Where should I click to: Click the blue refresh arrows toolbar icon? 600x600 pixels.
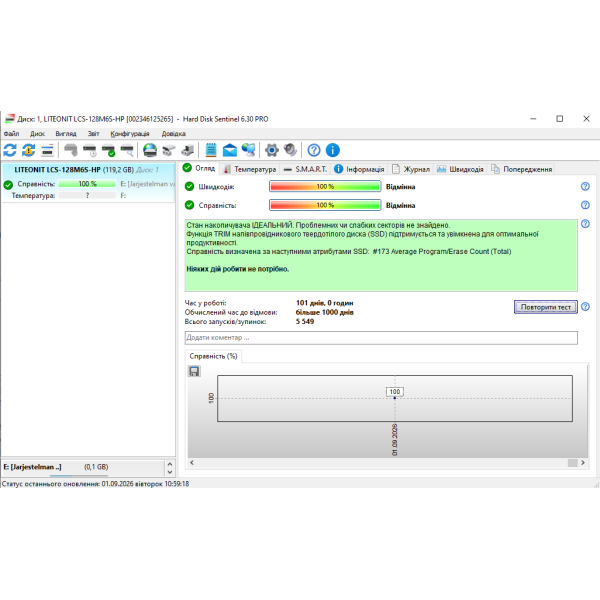coord(10,150)
